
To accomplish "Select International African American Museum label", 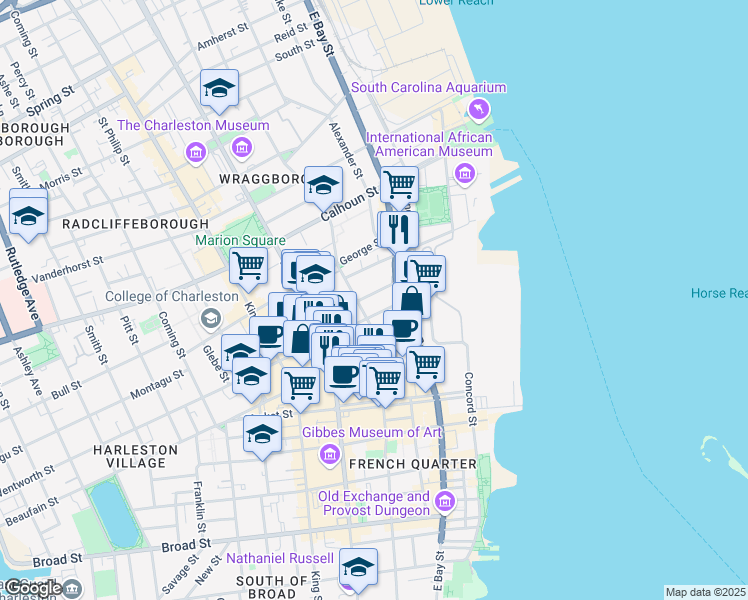I will pyautogui.click(x=429, y=145).
